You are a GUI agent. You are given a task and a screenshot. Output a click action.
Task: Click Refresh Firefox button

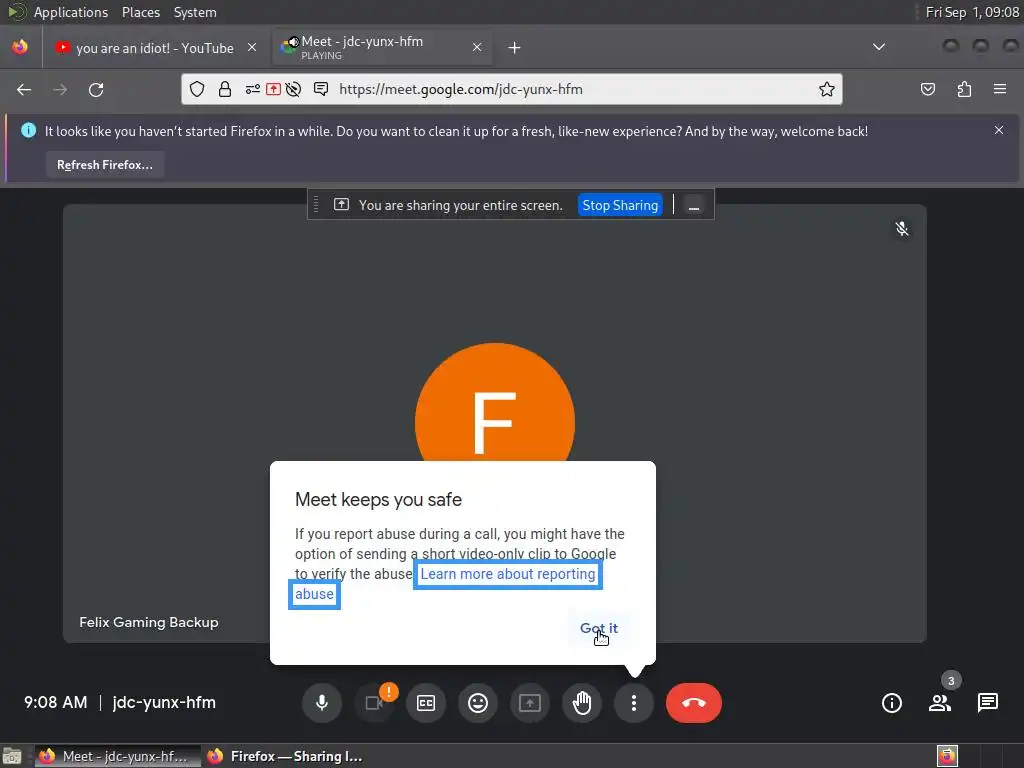[x=104, y=165]
